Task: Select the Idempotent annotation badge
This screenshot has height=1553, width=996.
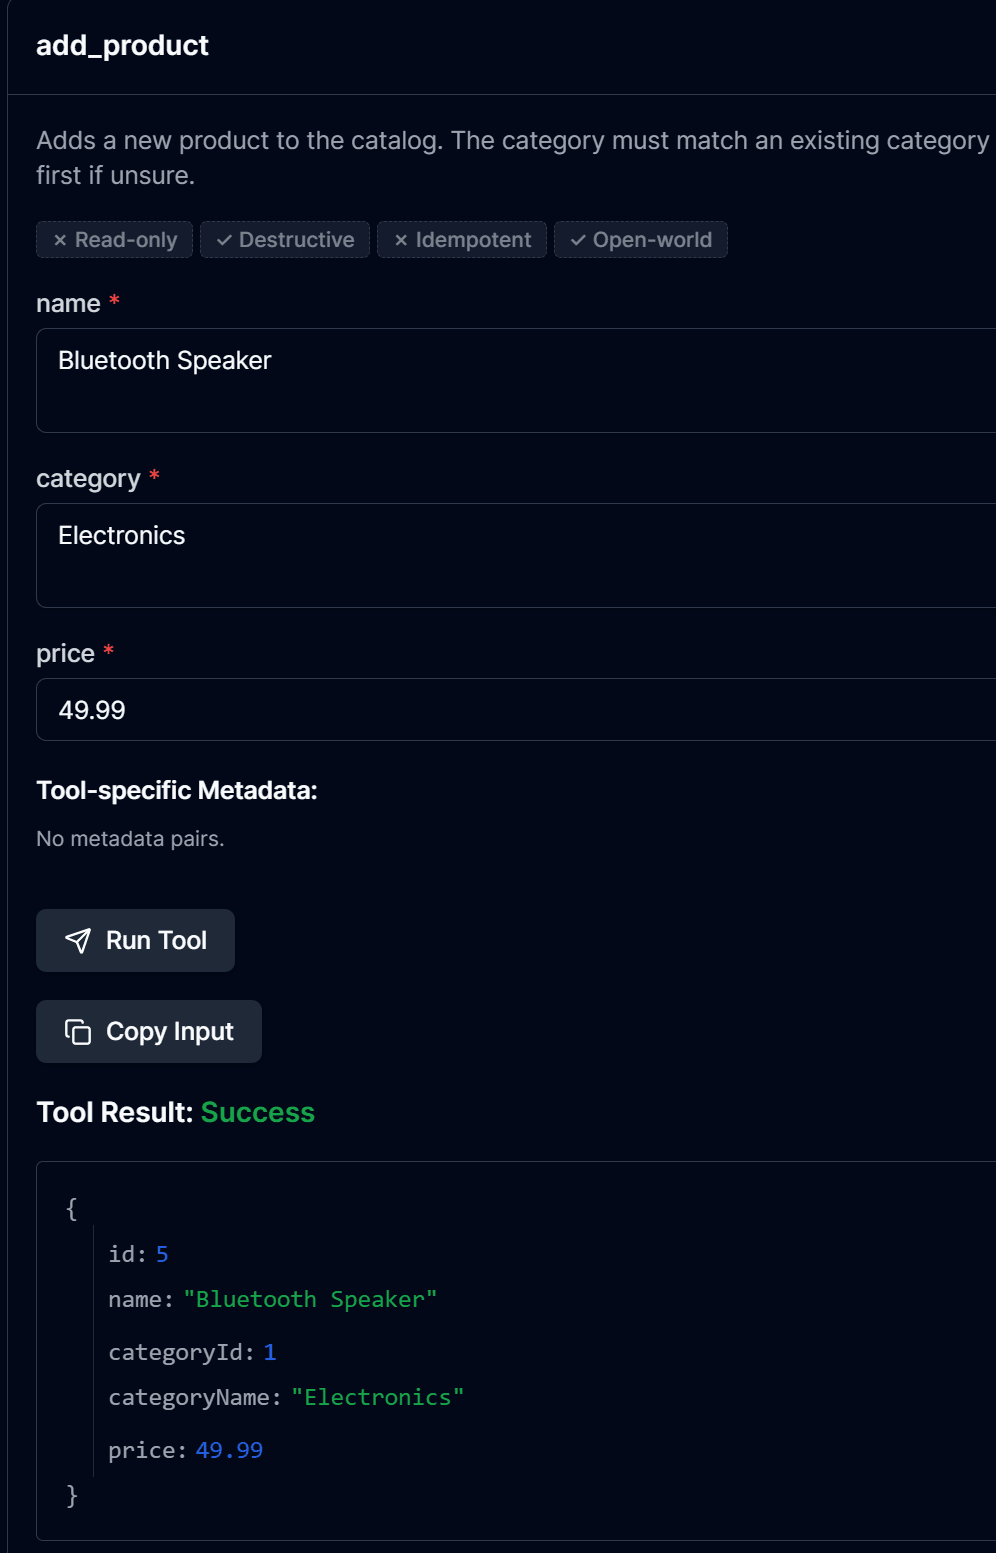Action: 462,240
